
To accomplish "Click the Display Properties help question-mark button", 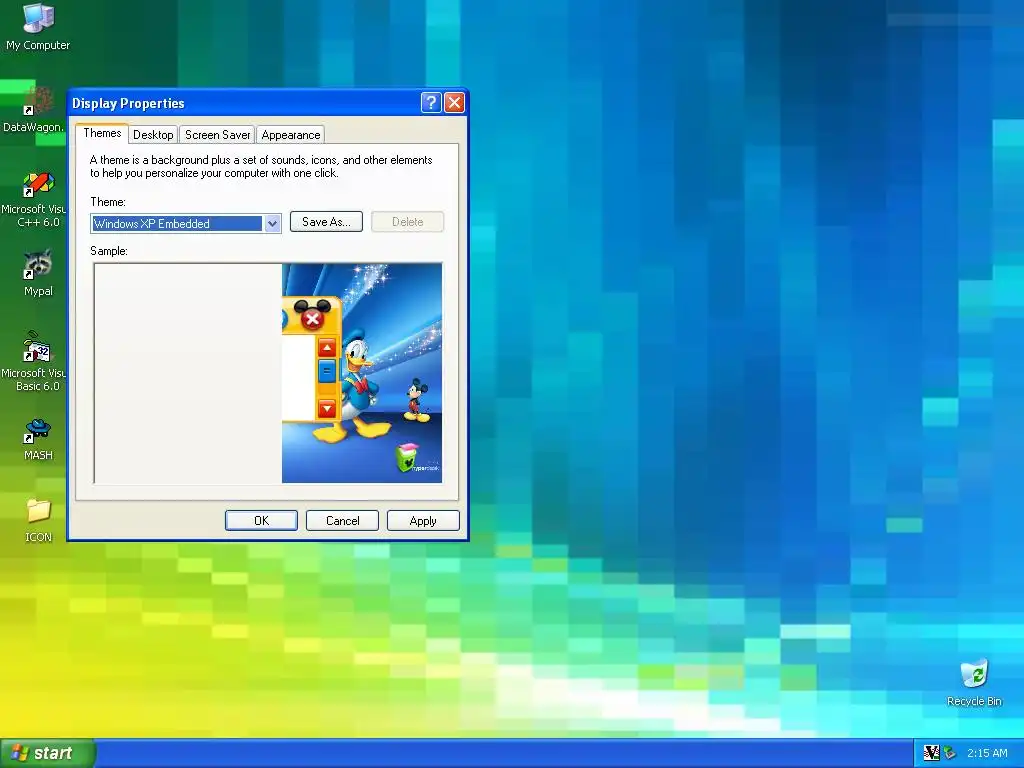I will 431,103.
